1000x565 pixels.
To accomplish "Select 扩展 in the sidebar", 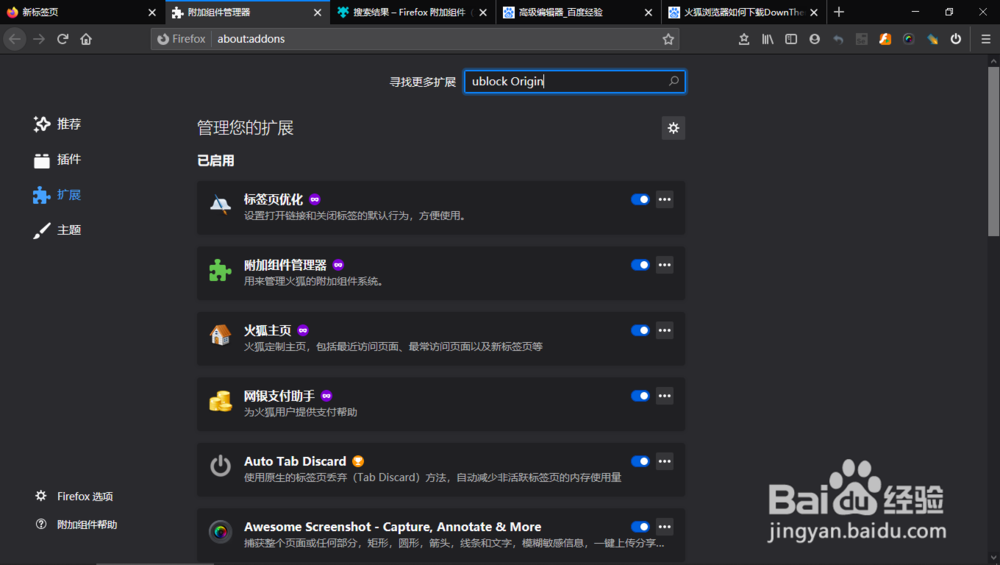I will [x=57, y=195].
